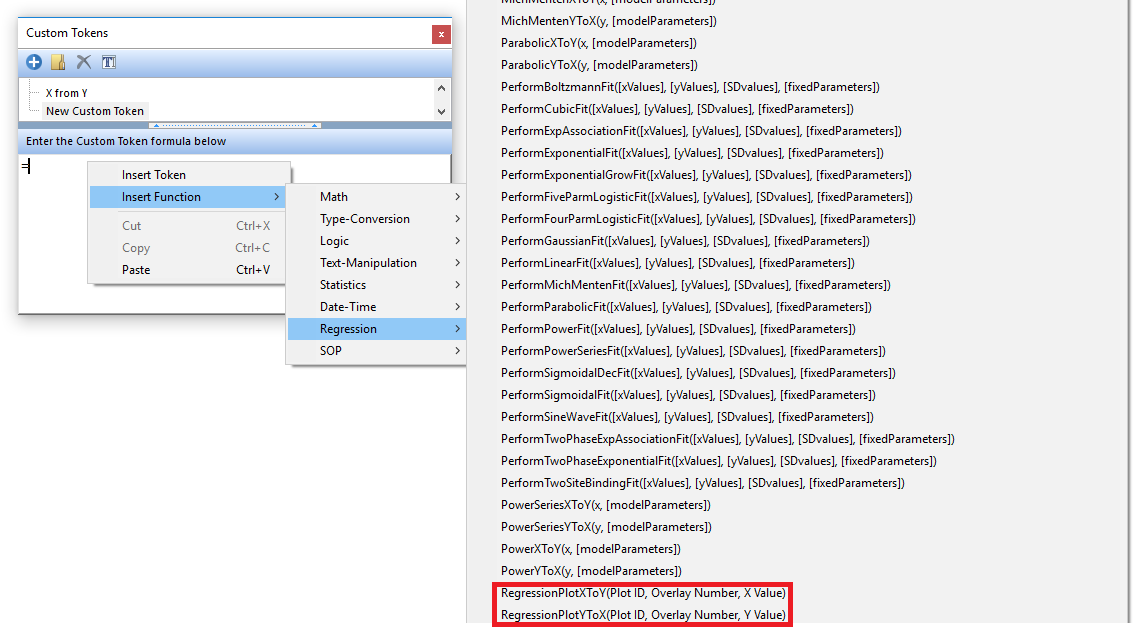The width and height of the screenshot is (1136, 630).
Task: Select RegressionPlotXToY function
Action: point(642,593)
